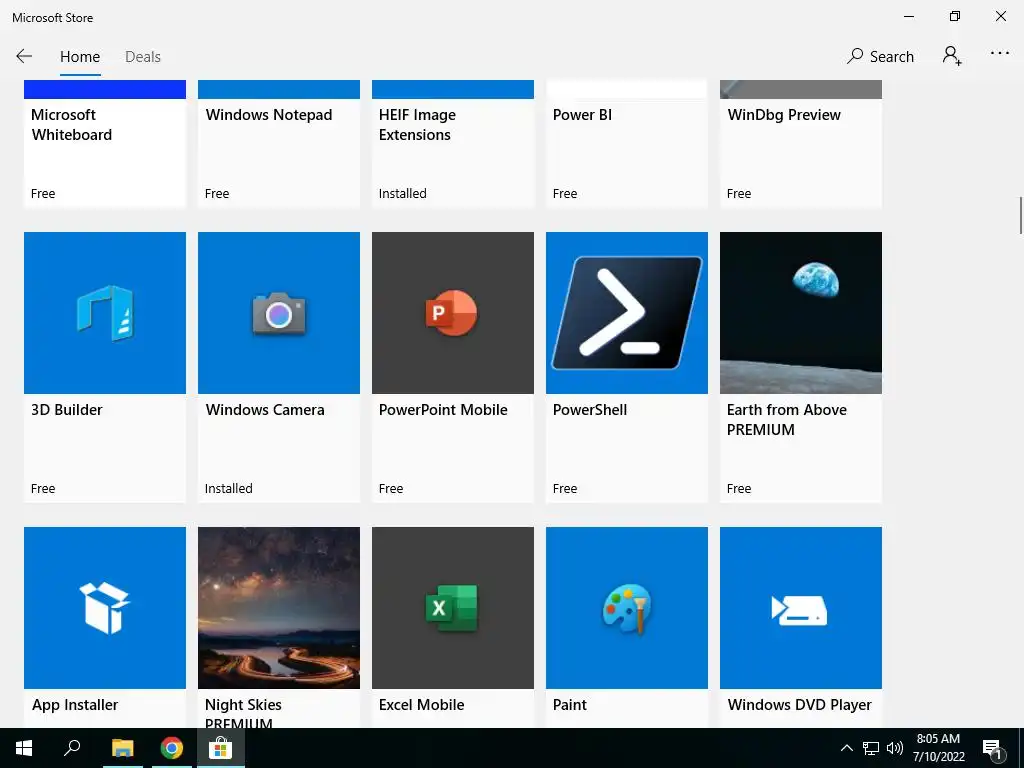Open the PowerShell app icon
The image size is (1024, 768).
(x=627, y=313)
